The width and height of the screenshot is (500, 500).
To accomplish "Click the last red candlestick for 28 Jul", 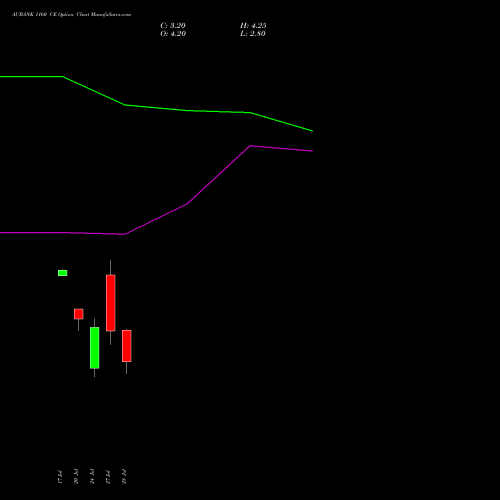I will 127,346.
